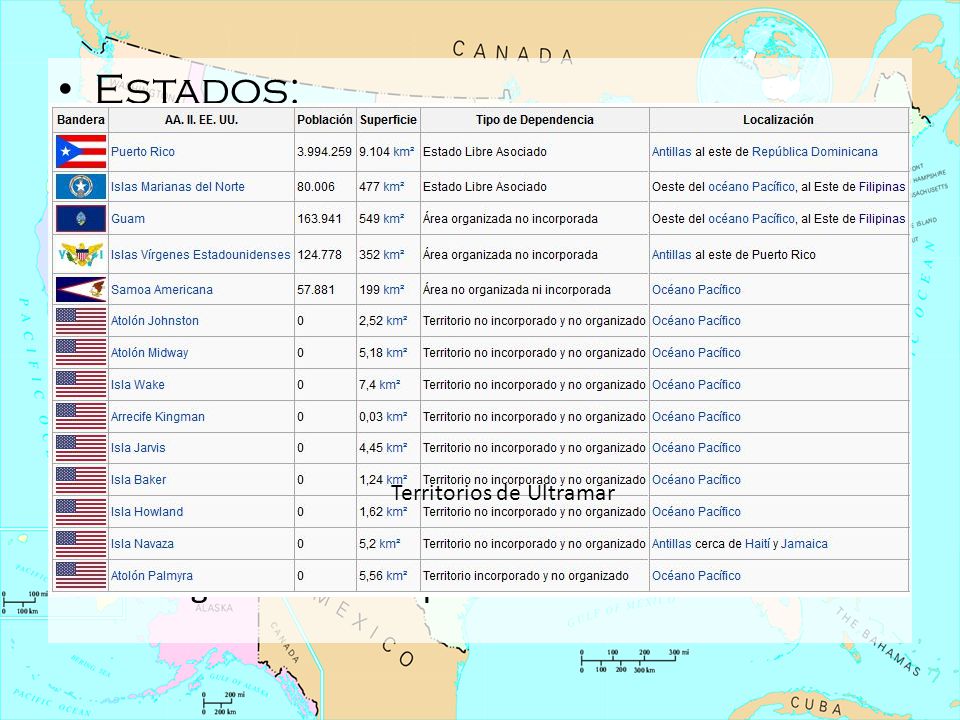960x720 pixels.
Task: Follow the Isla Wake link
Action: click(138, 384)
